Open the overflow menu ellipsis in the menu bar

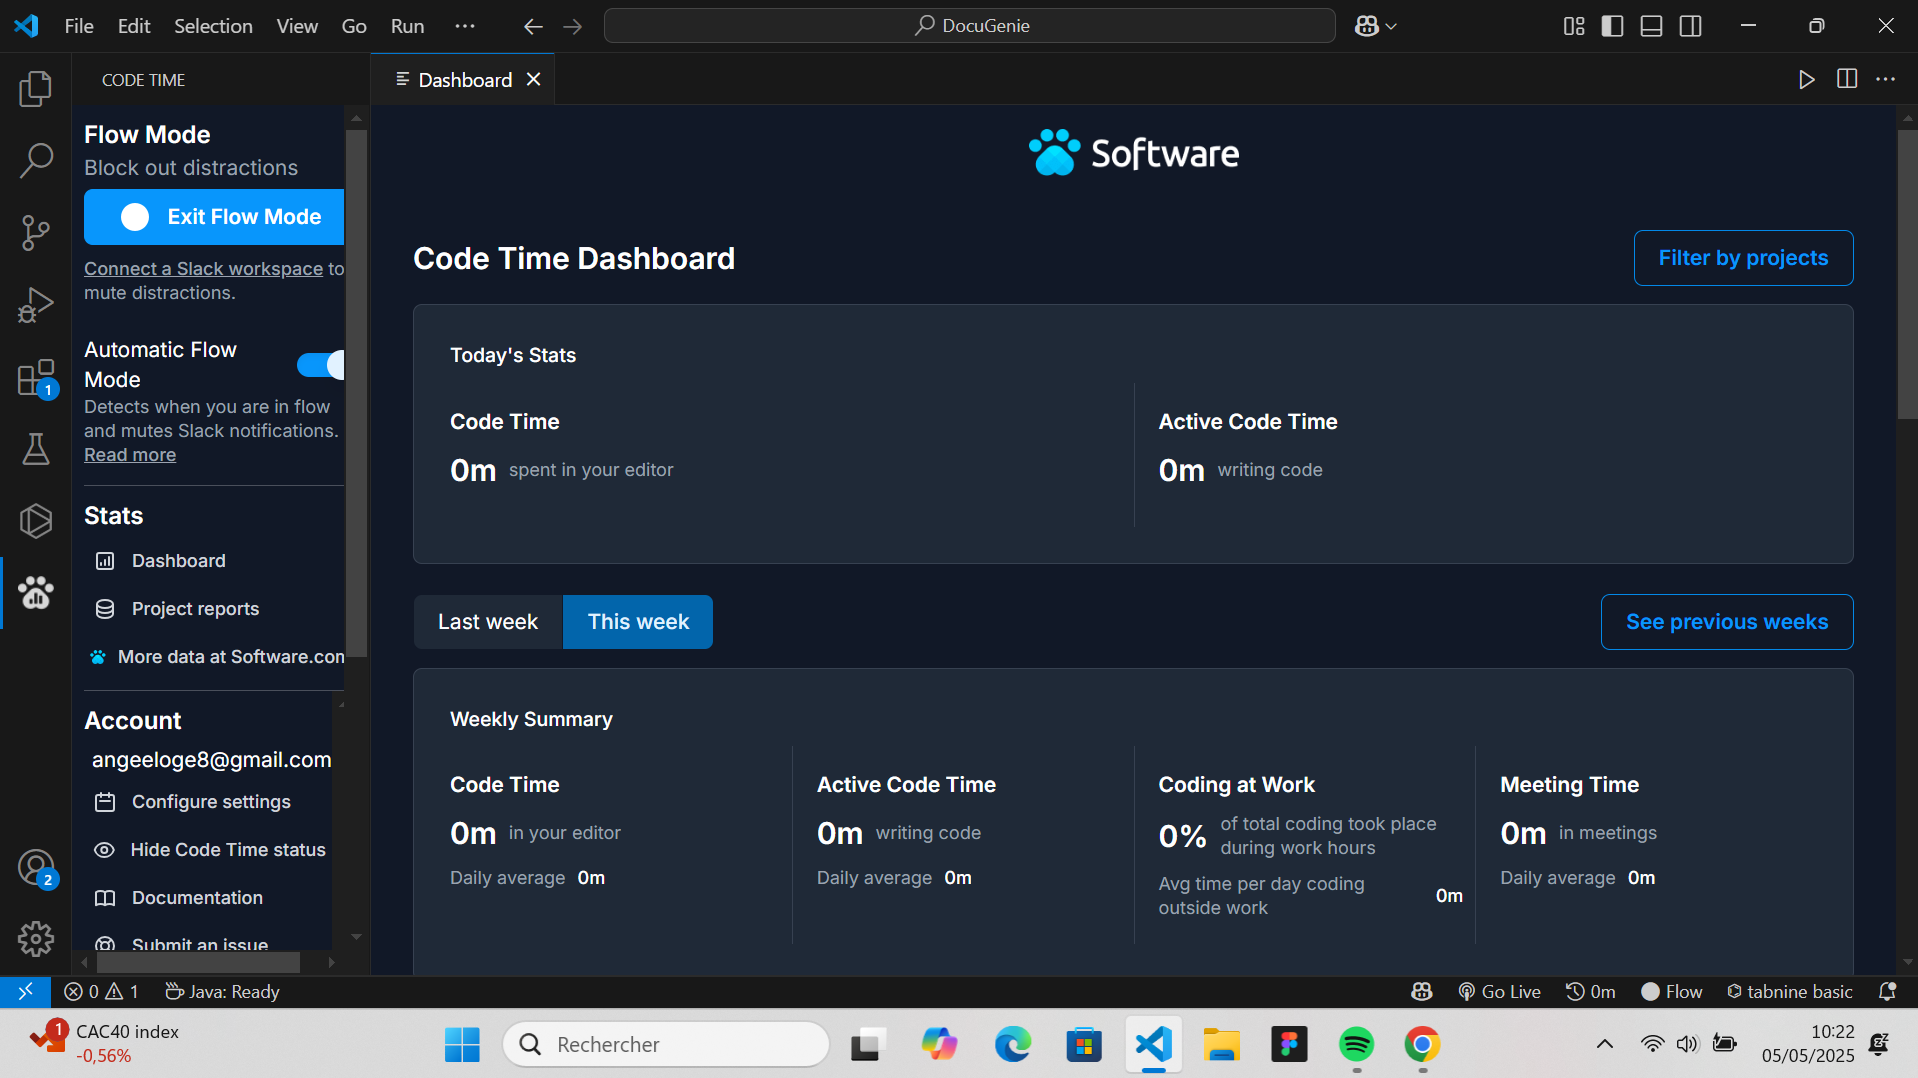coord(465,26)
